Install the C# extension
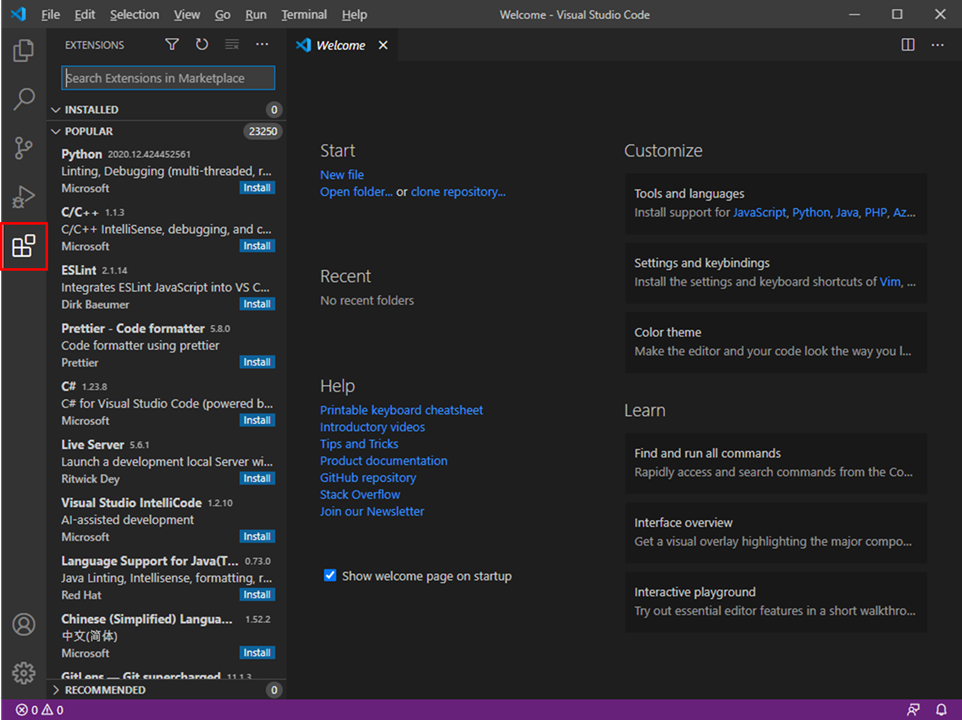Screen dimensions: 962x720 point(257,420)
